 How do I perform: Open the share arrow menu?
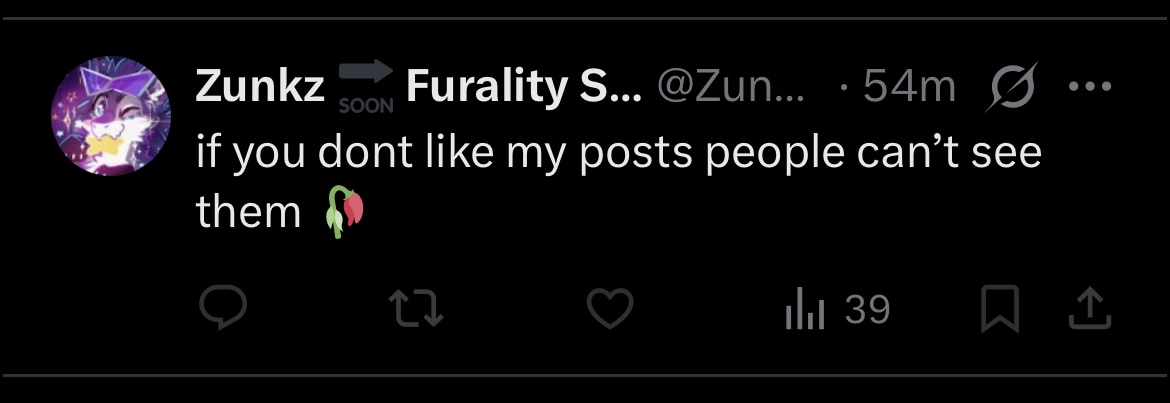[x=1090, y=308]
